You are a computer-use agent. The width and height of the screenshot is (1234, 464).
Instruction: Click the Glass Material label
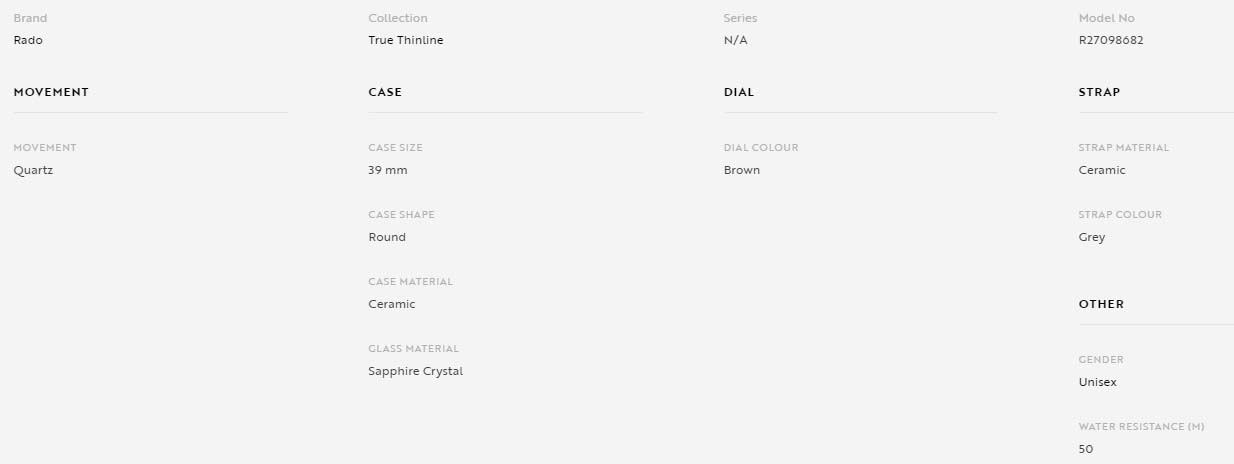tap(414, 349)
